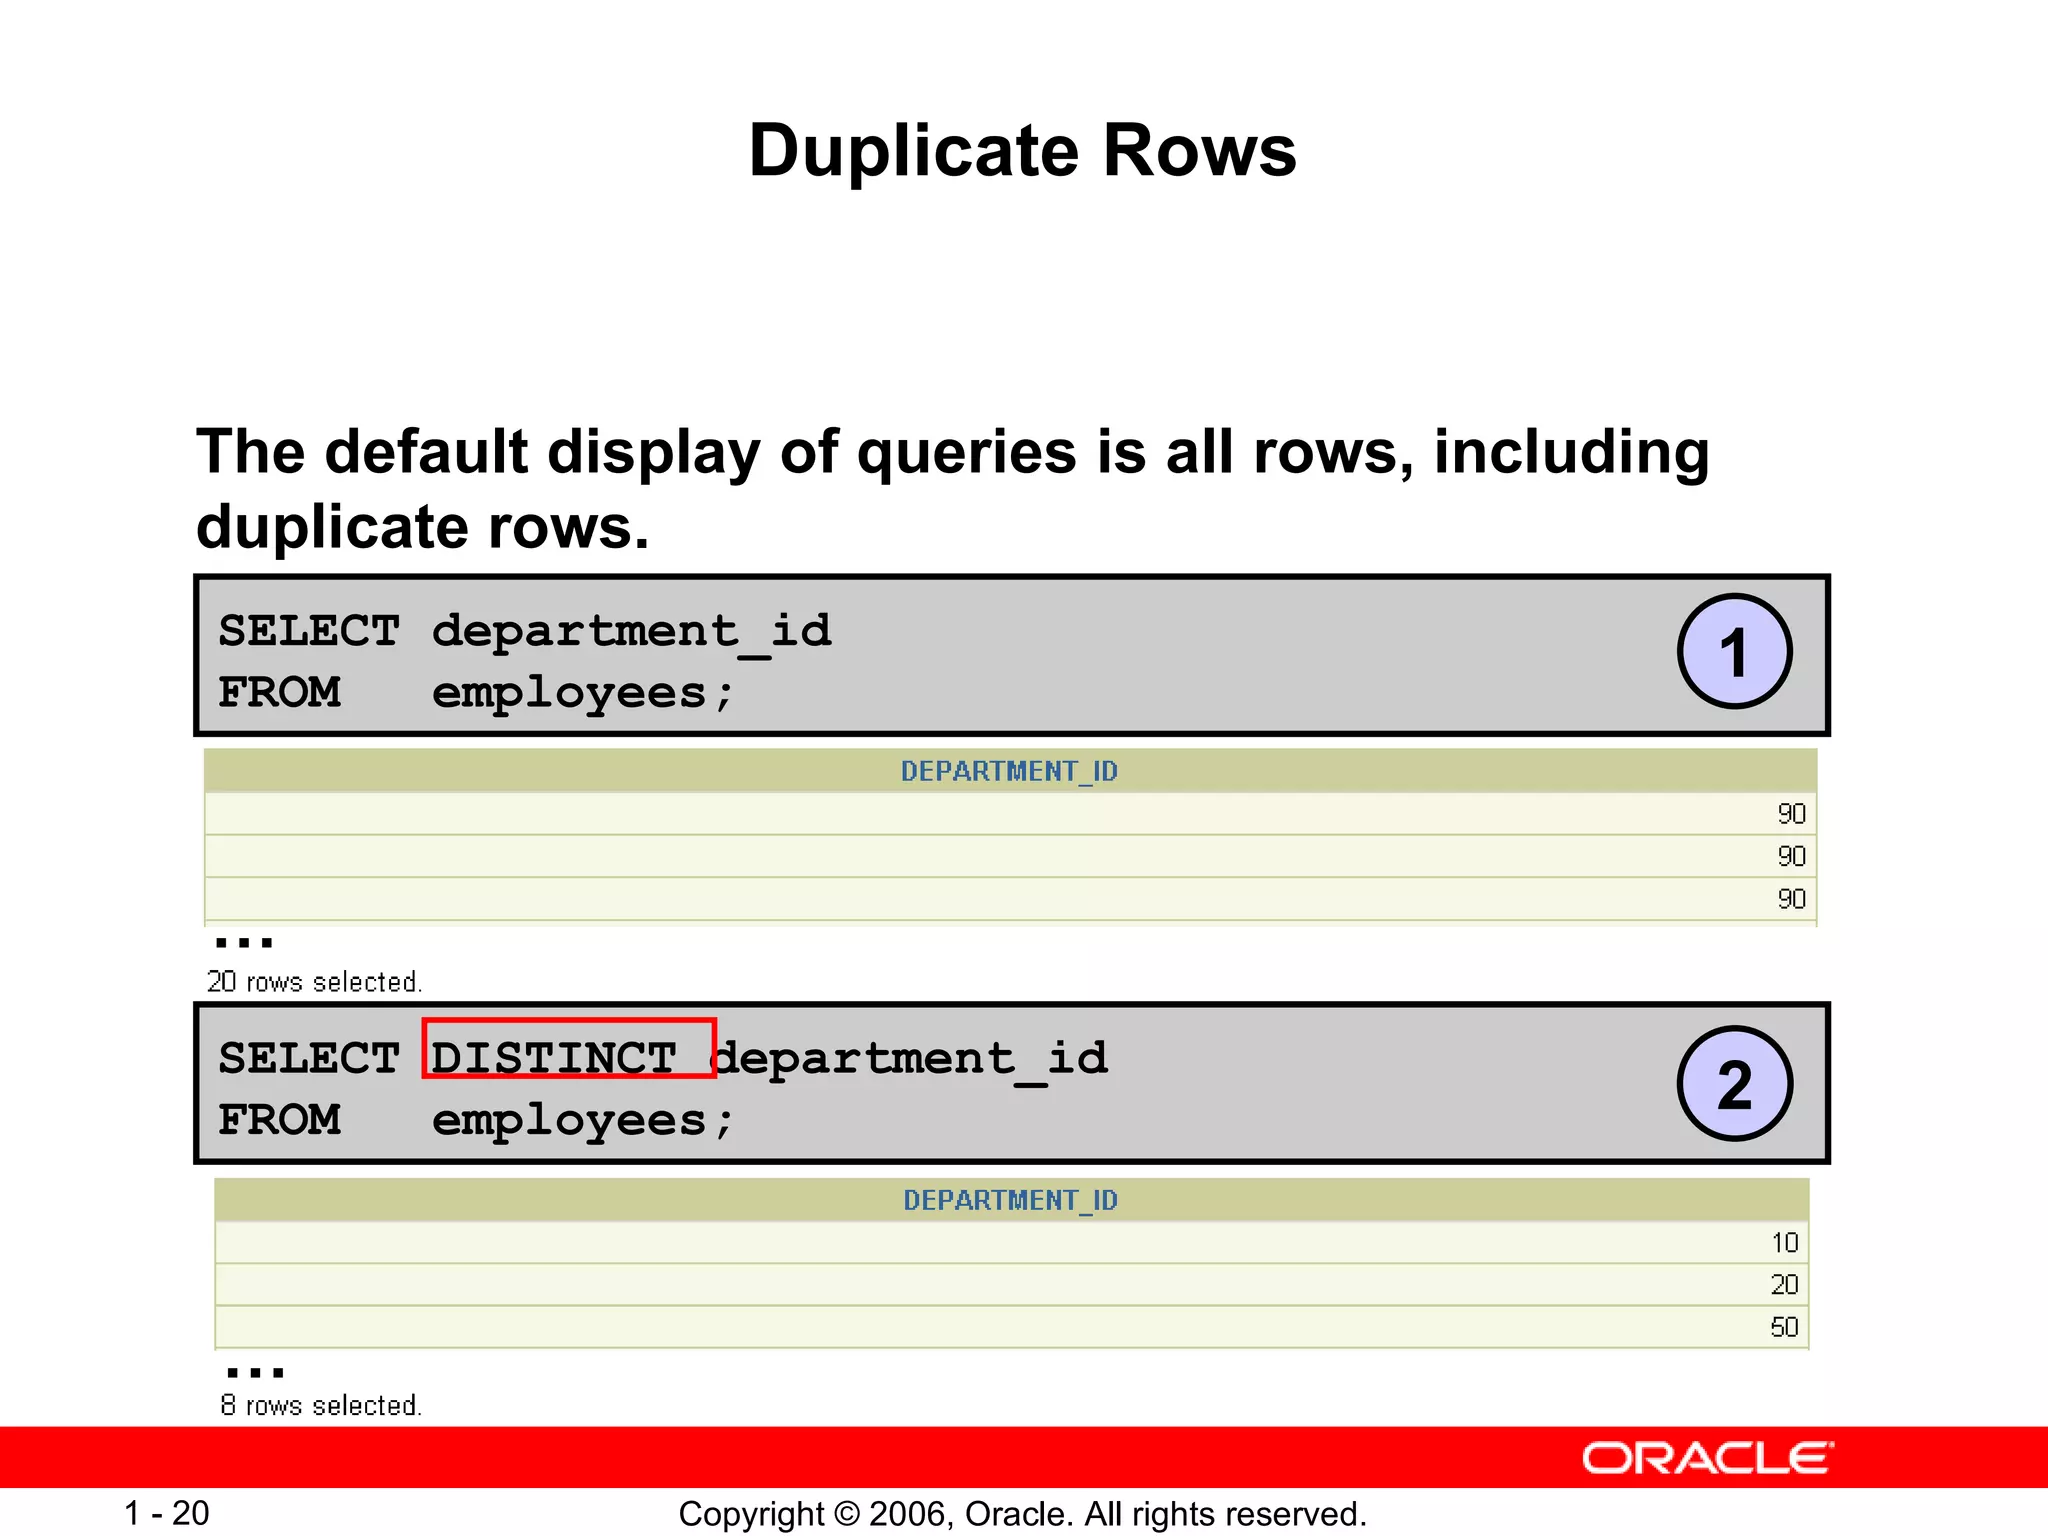Click the second DEPARTMENT_ID column header

coord(1010,1200)
